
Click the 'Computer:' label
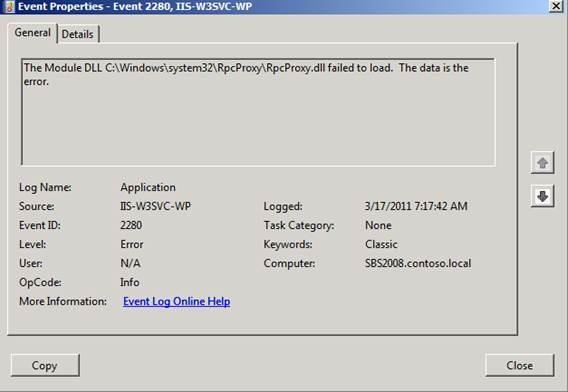click(289, 263)
